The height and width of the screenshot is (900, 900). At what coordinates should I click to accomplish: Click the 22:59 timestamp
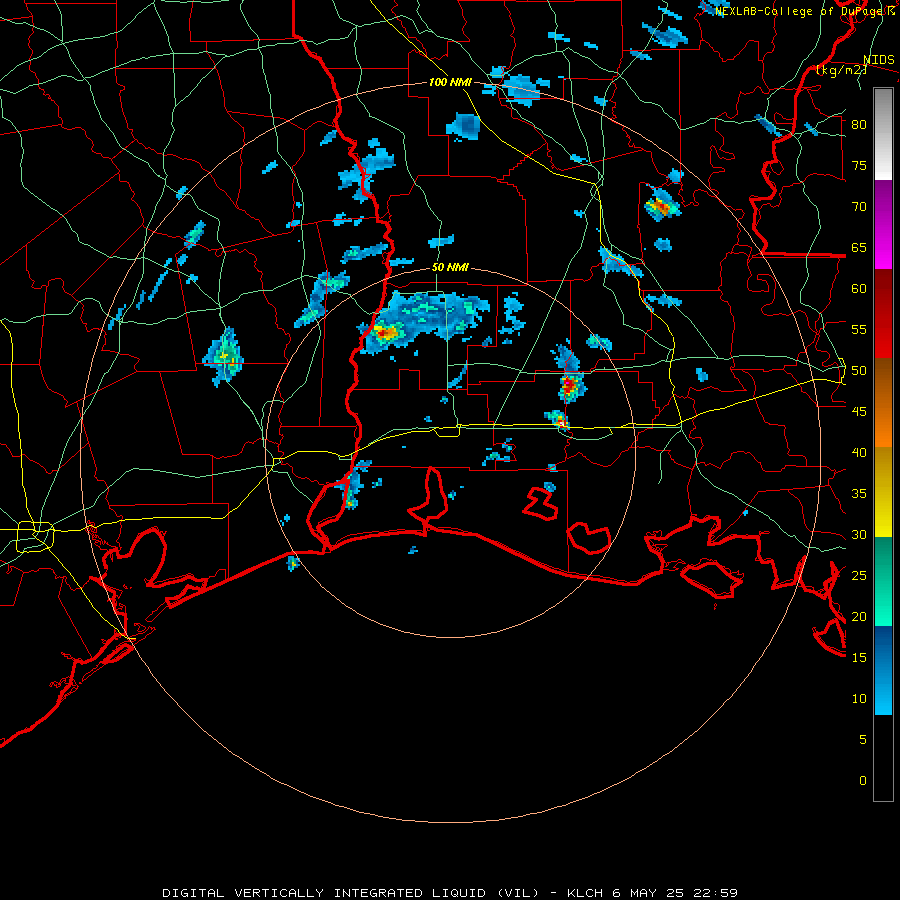715,893
